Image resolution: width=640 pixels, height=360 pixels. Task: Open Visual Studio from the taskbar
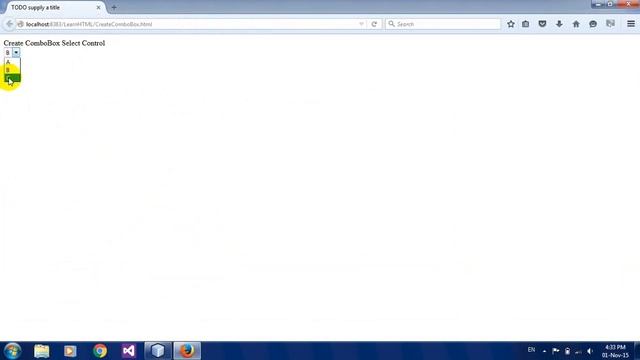coord(129,351)
